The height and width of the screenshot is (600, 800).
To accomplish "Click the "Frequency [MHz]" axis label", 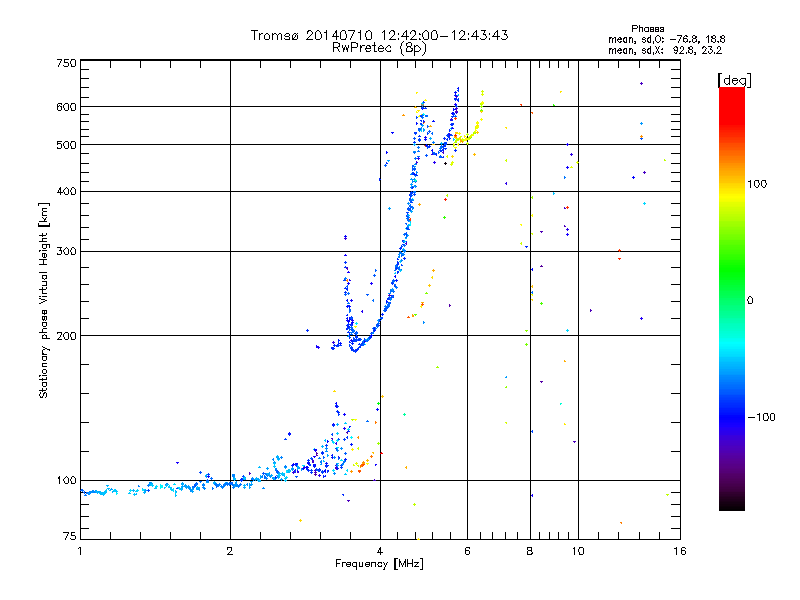I will click(x=379, y=564).
